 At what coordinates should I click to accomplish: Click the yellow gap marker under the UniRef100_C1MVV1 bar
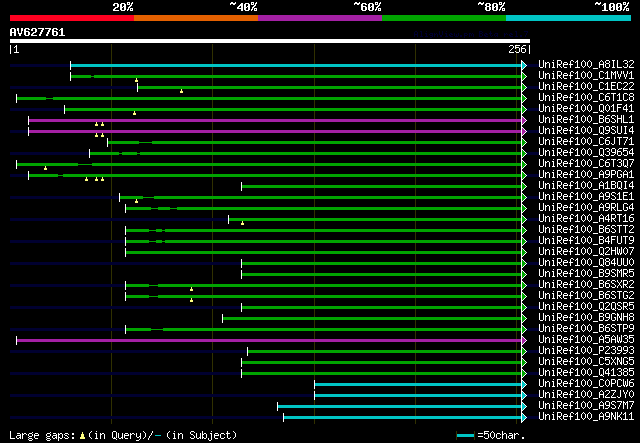(136, 80)
